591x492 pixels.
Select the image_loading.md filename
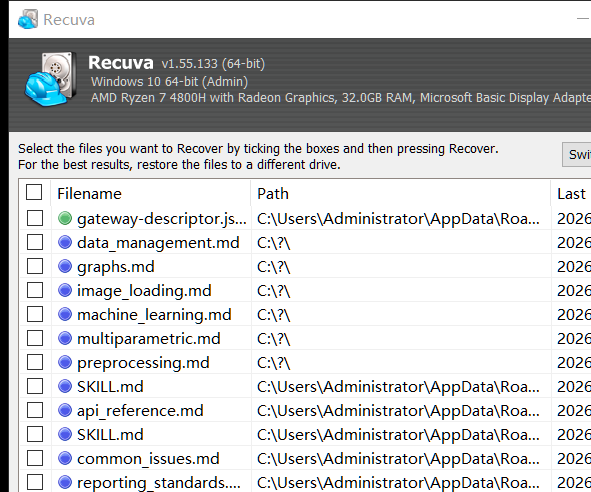[144, 291]
